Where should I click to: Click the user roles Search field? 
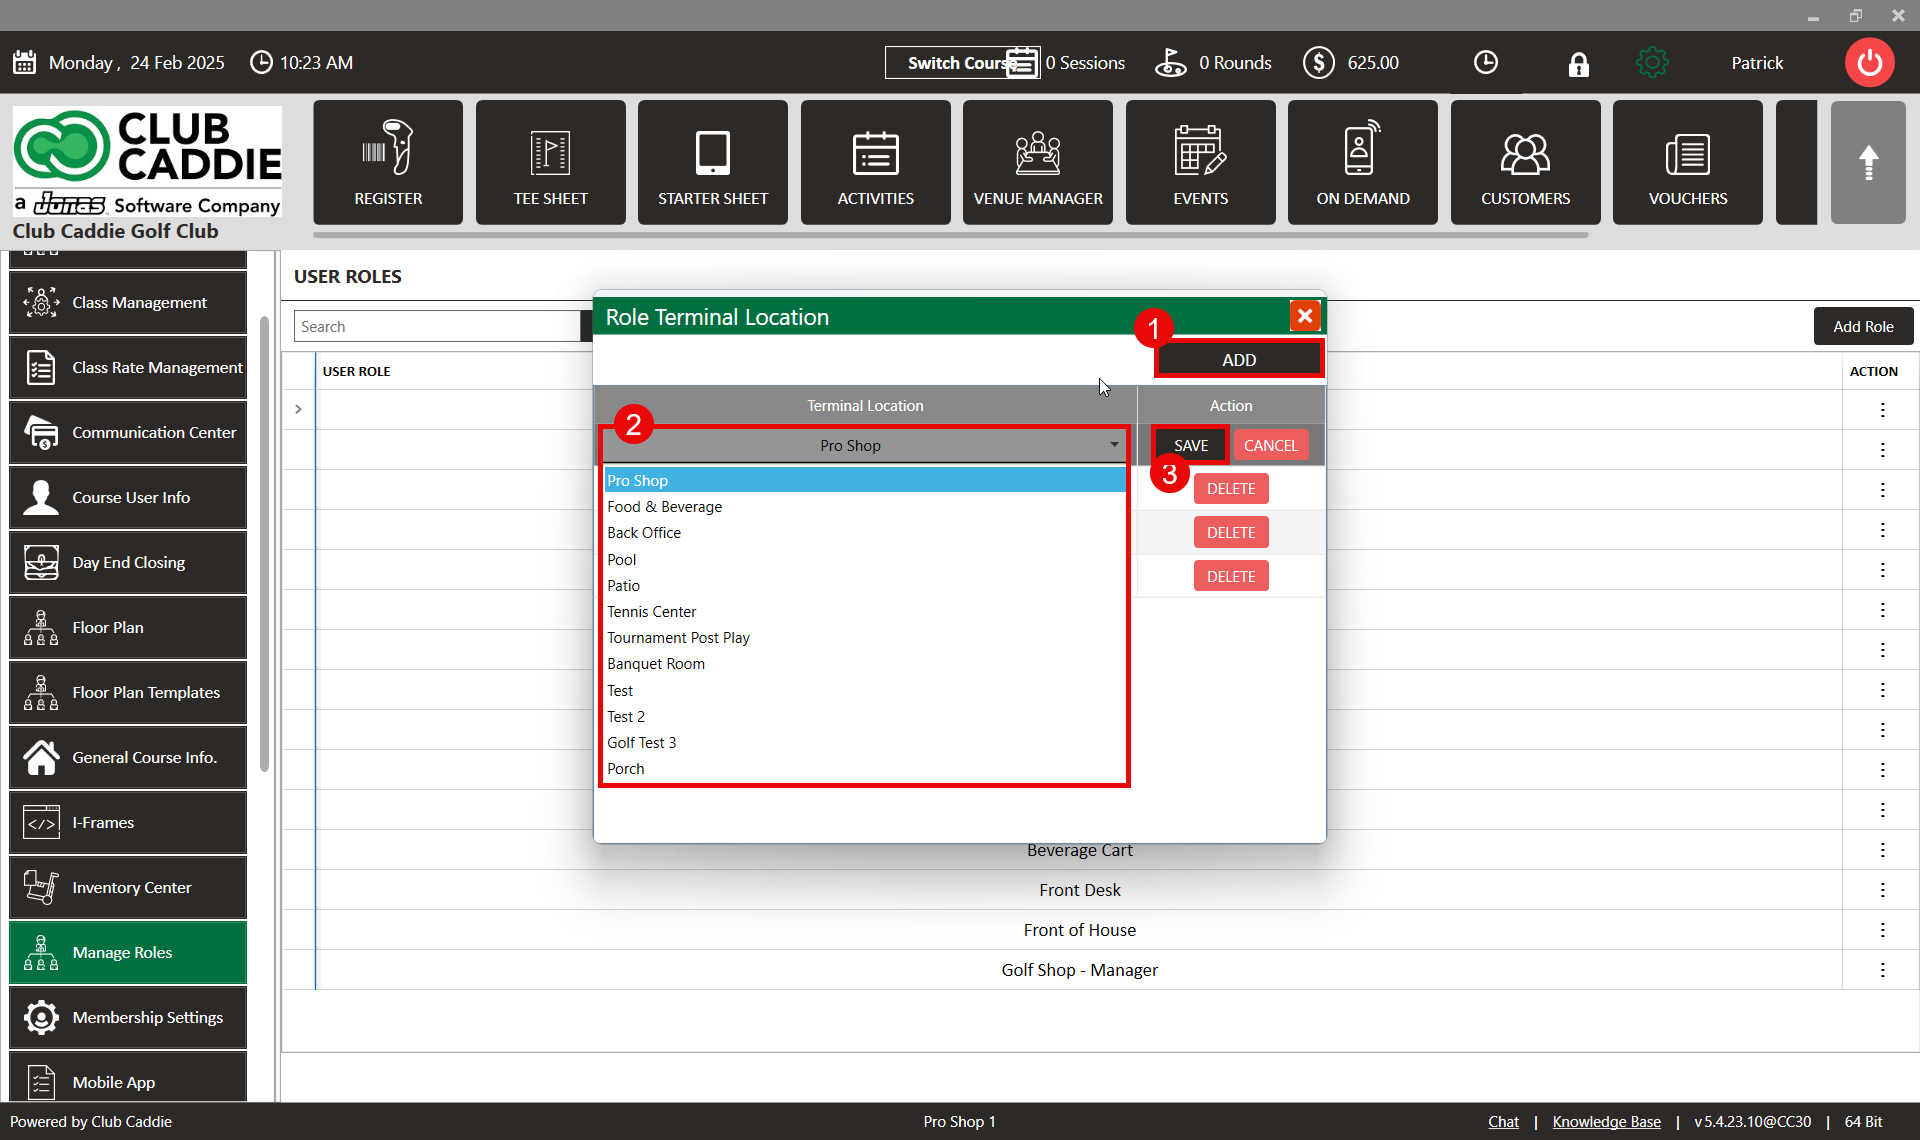coord(437,326)
